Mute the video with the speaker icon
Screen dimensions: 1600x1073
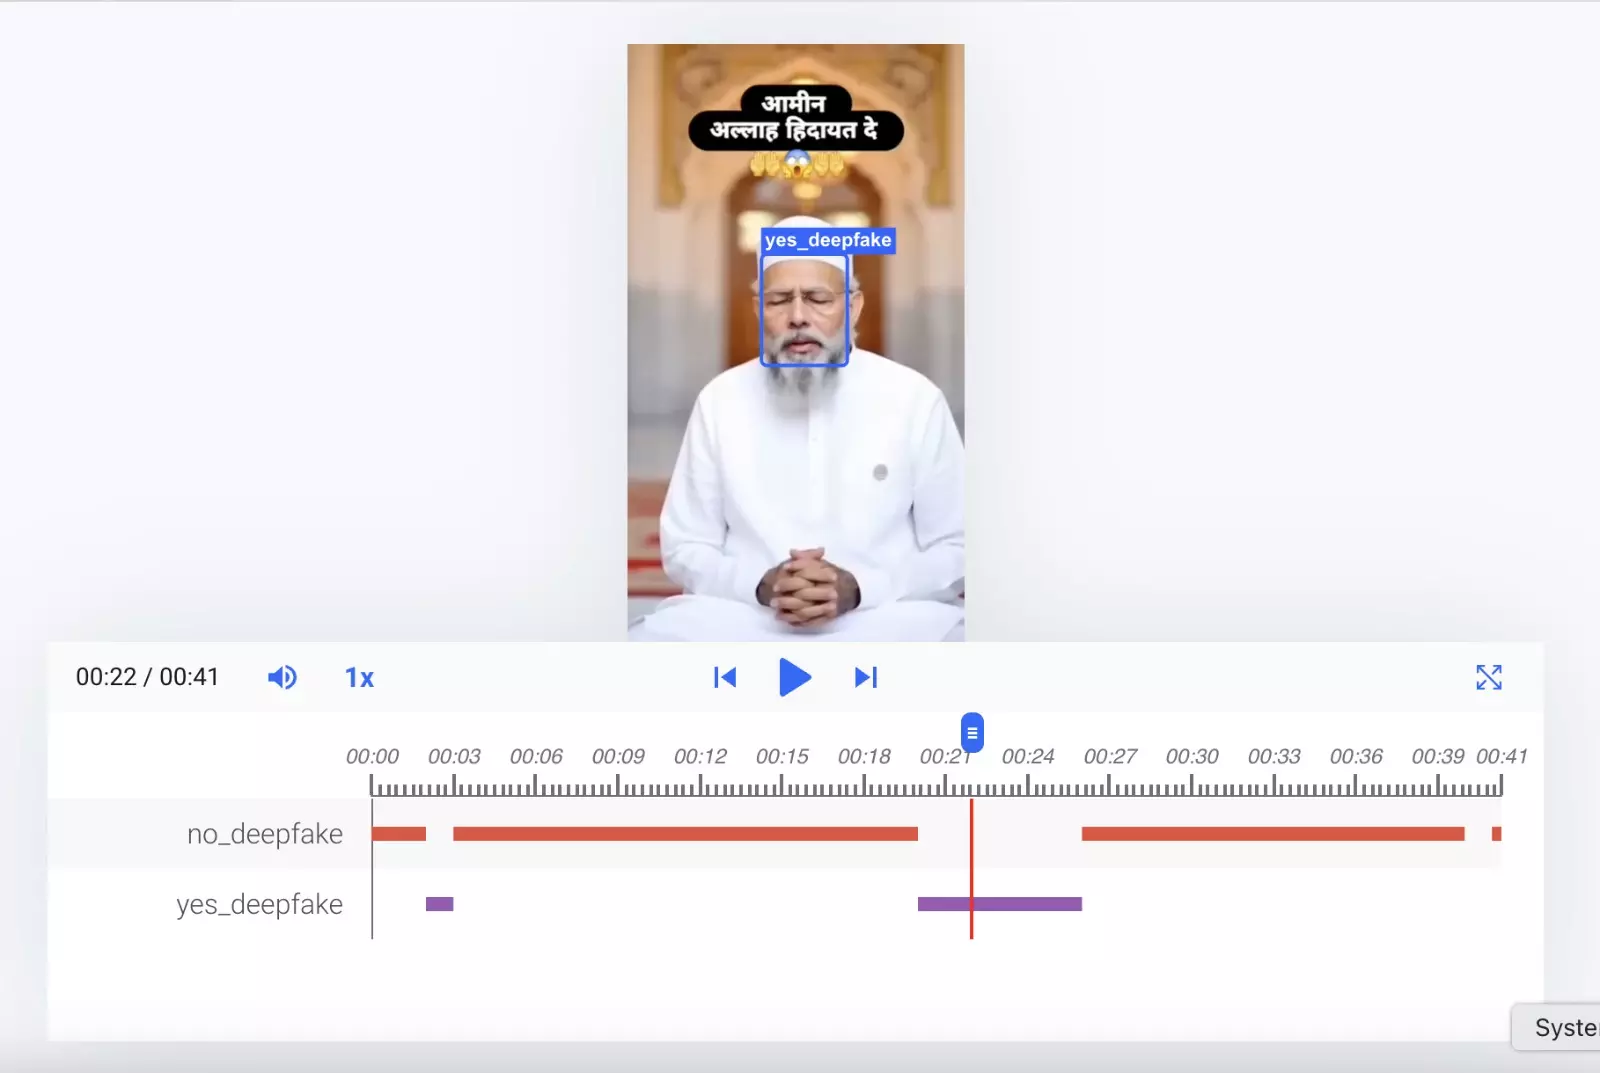click(x=282, y=677)
